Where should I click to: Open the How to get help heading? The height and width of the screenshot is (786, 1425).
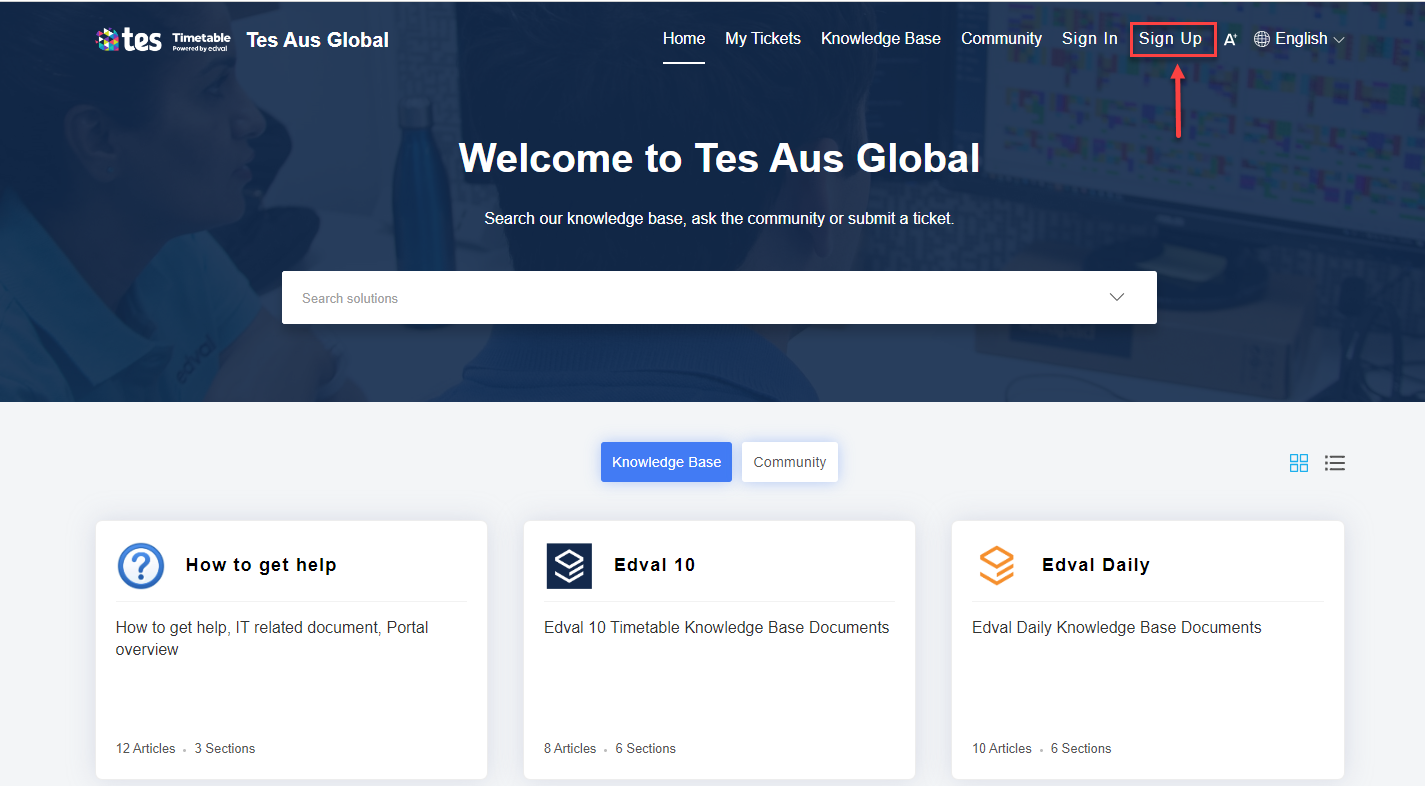(x=261, y=565)
